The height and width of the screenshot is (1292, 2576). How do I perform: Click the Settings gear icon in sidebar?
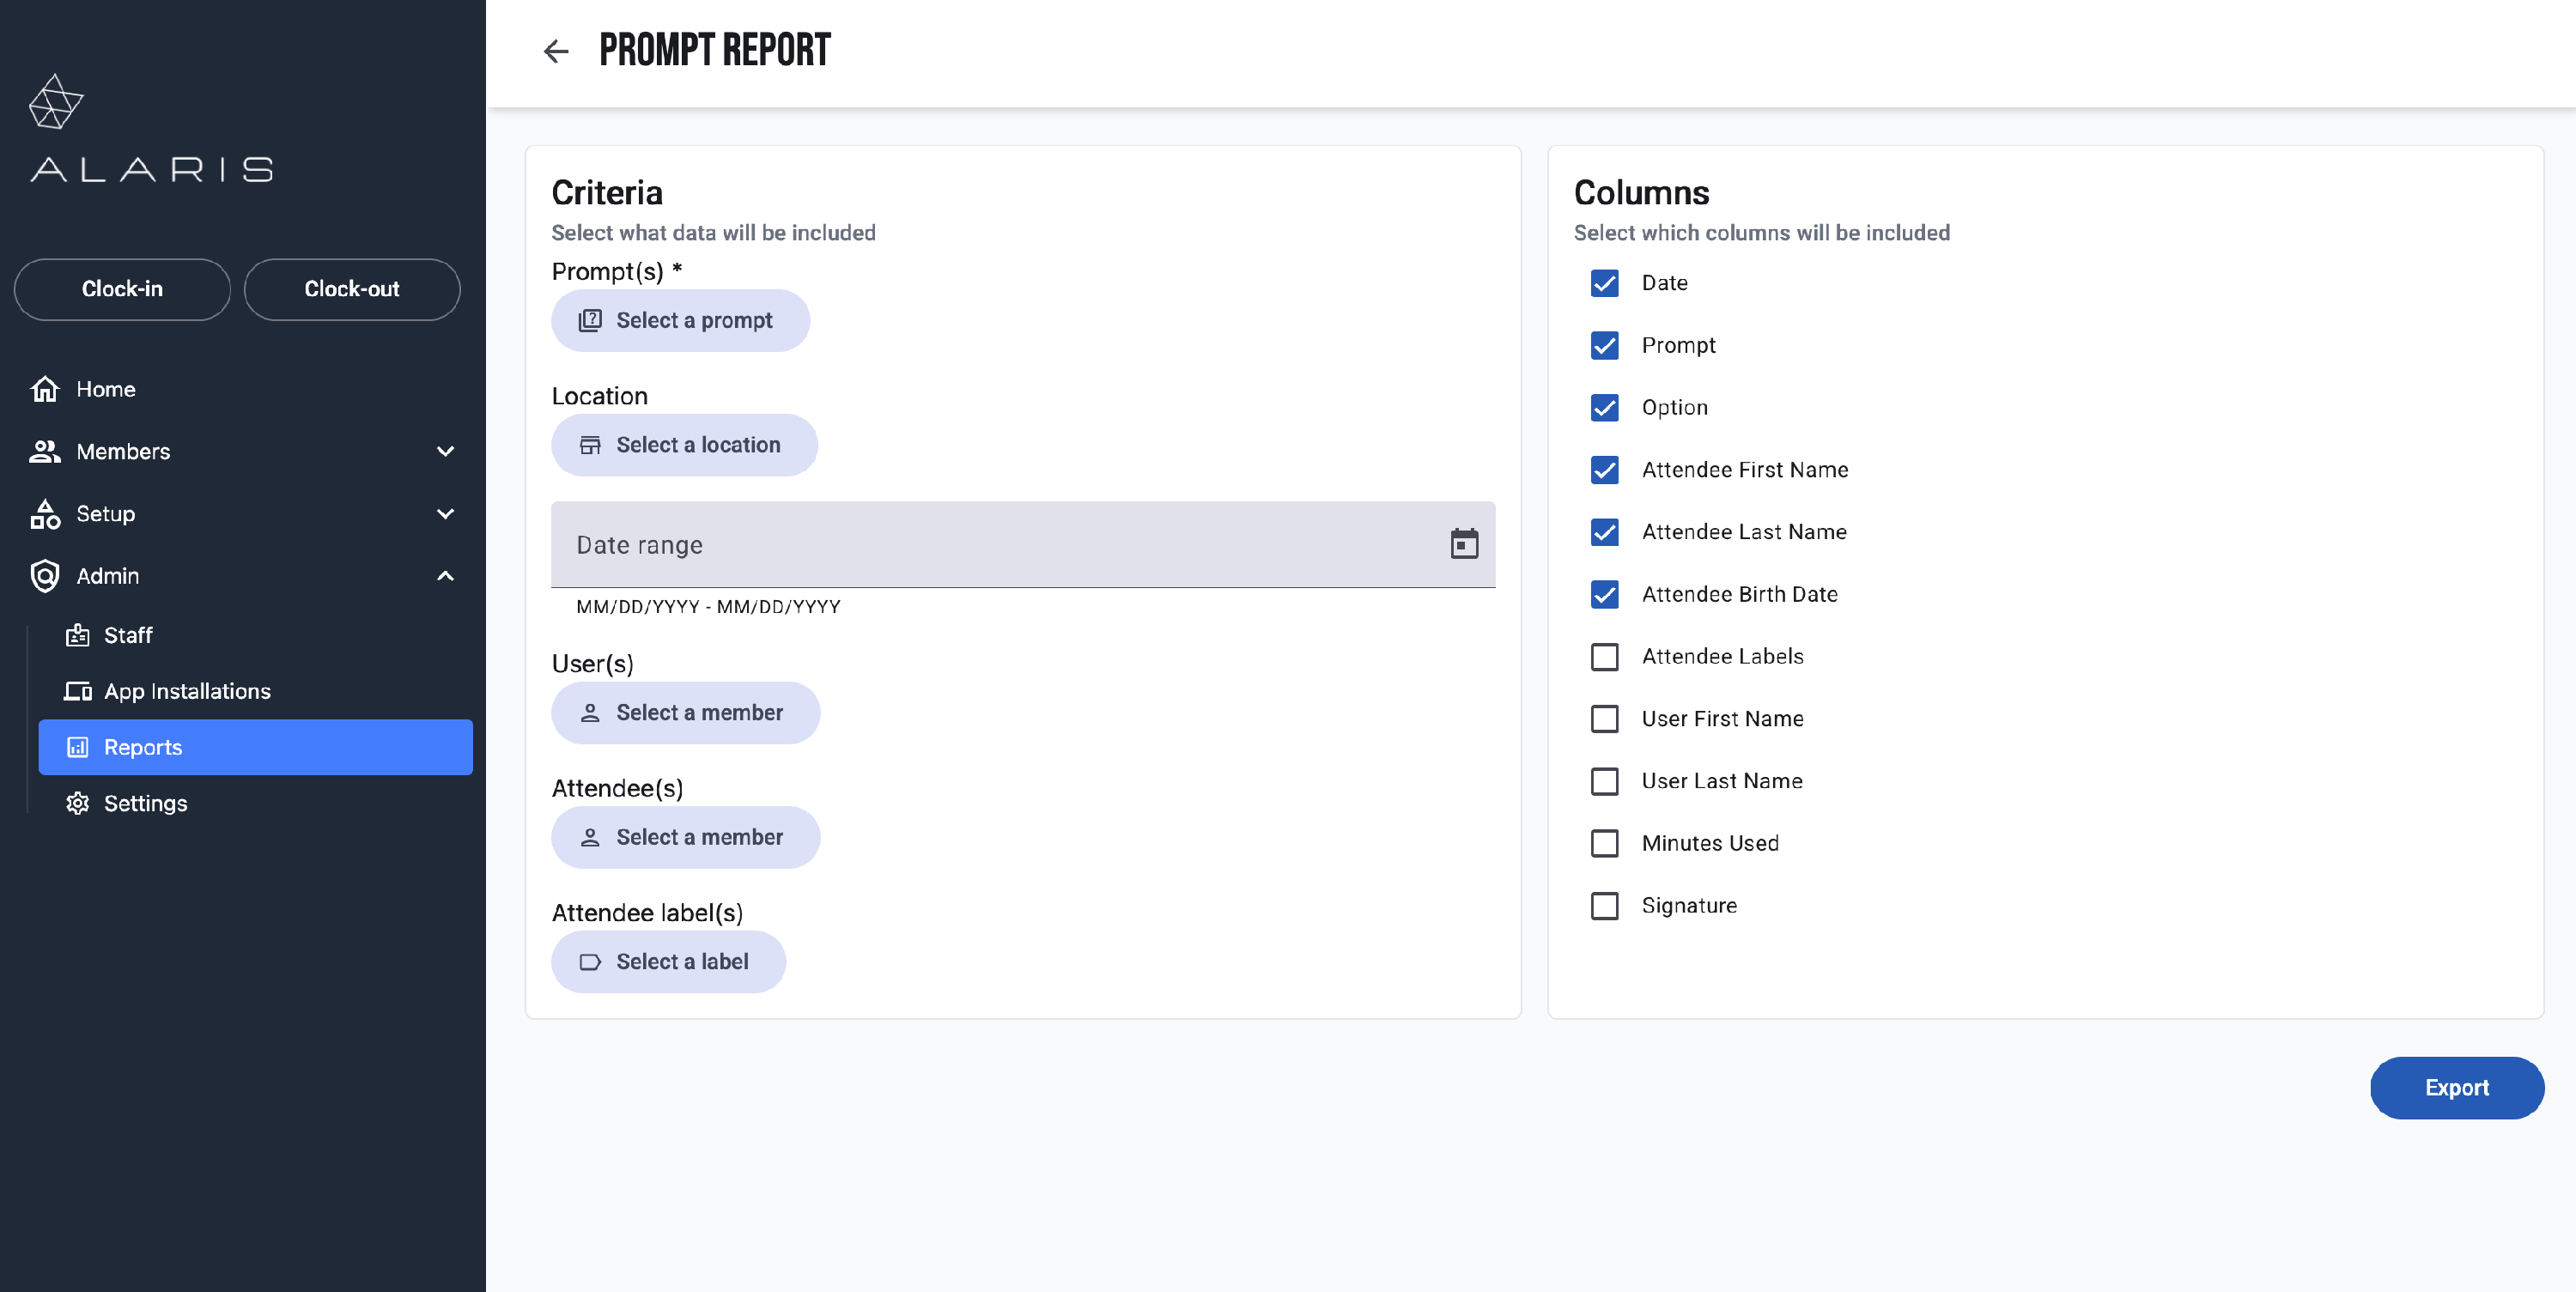[78, 803]
